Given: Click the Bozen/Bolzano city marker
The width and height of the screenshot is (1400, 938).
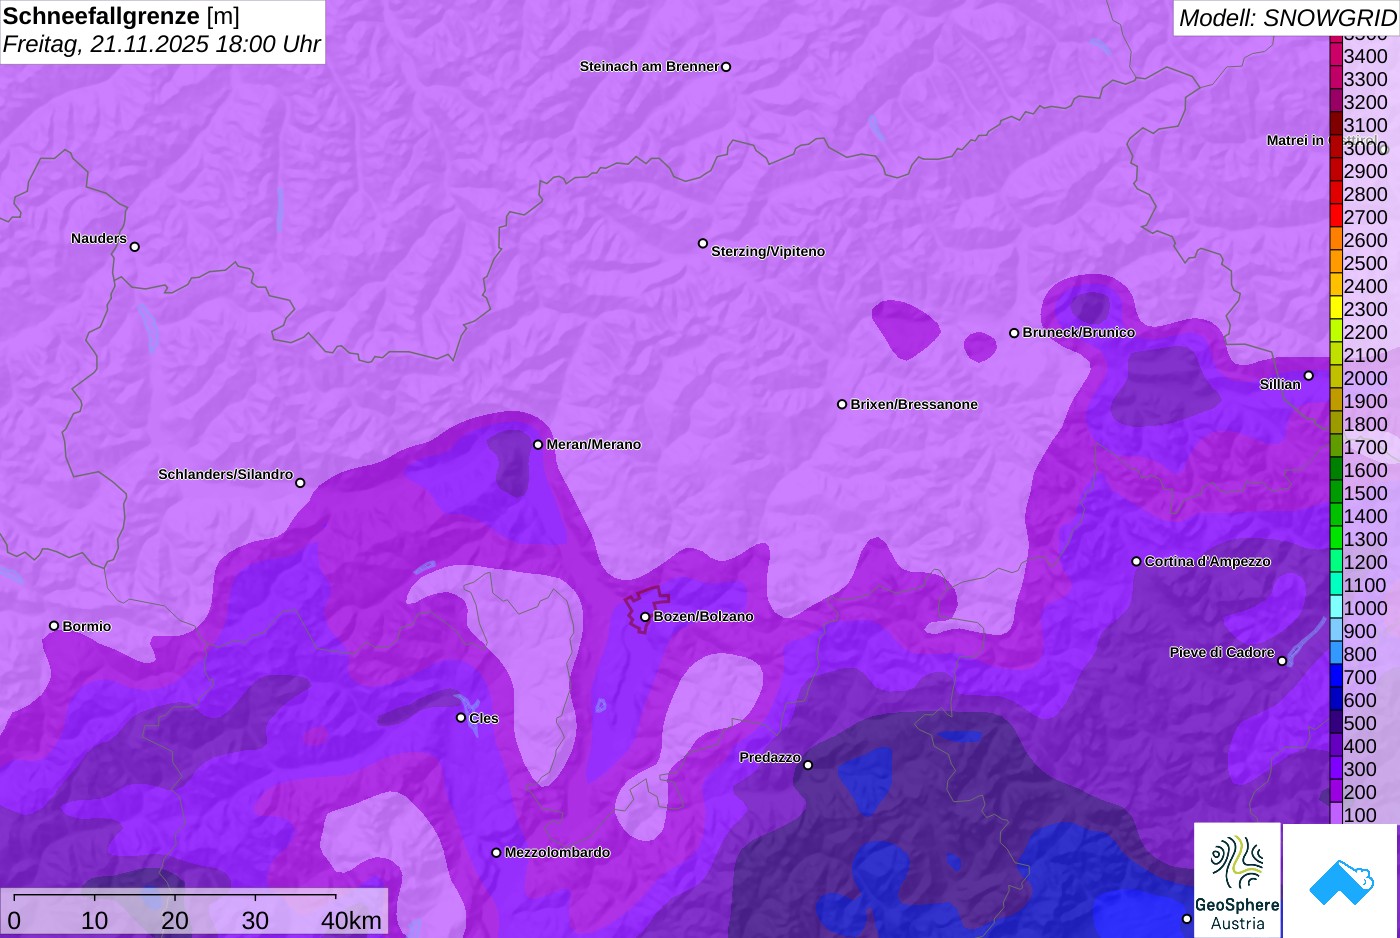Looking at the screenshot, I should point(645,617).
